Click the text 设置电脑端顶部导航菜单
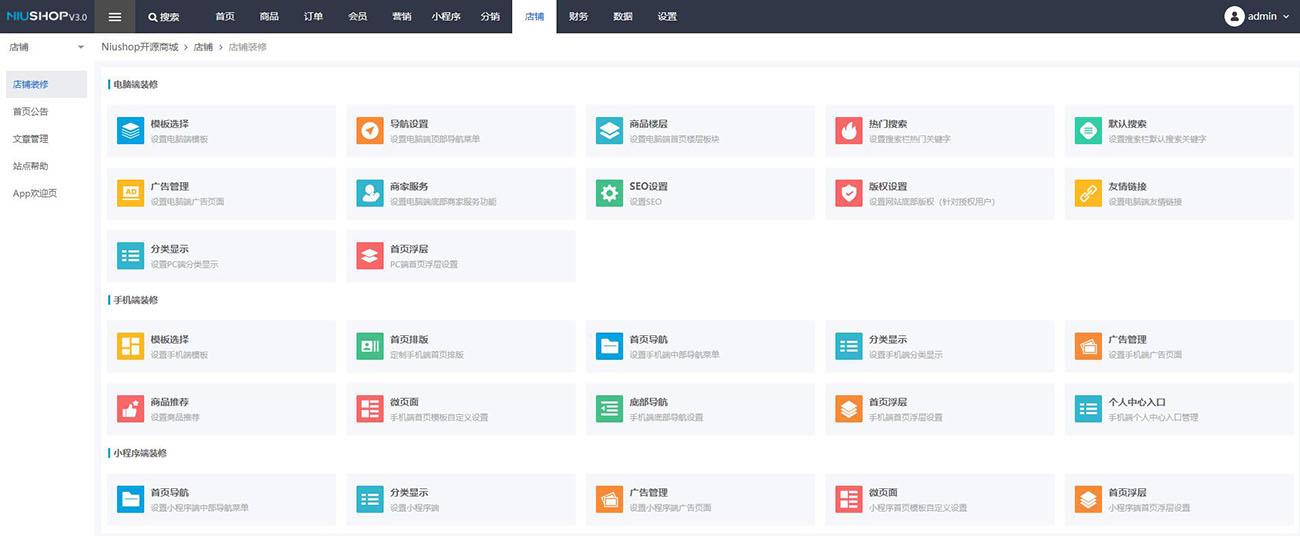 point(435,139)
